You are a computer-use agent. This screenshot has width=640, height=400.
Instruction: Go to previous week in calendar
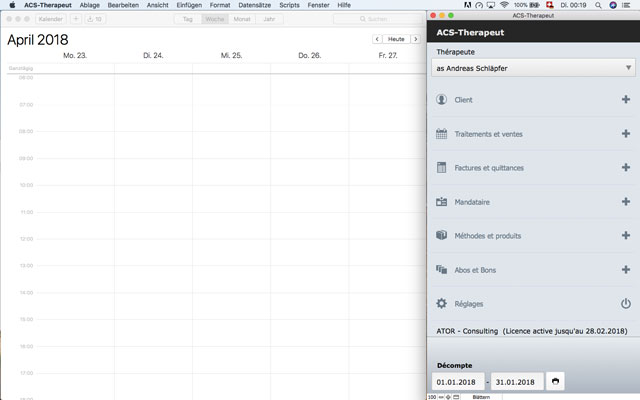click(377, 39)
